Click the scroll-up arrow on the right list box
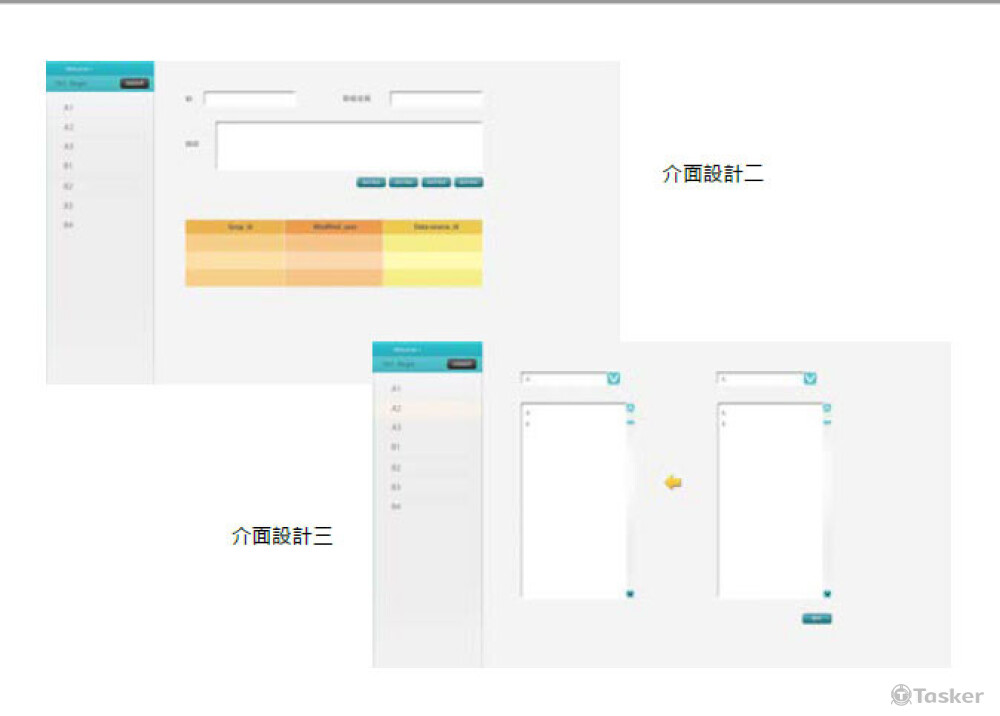This screenshot has height=716, width=1000. (827, 408)
